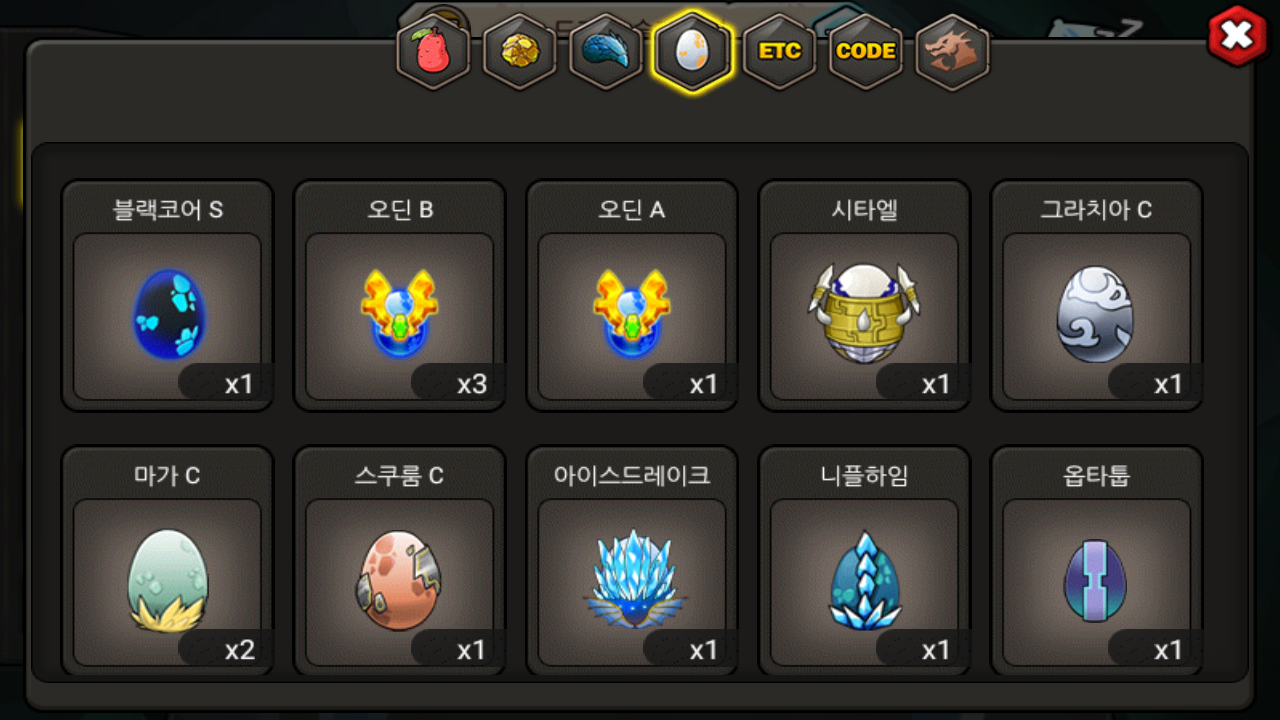This screenshot has height=720, width=1280.
Task: Click the x2 count on 마가 C
Action: pyautogui.click(x=239, y=650)
